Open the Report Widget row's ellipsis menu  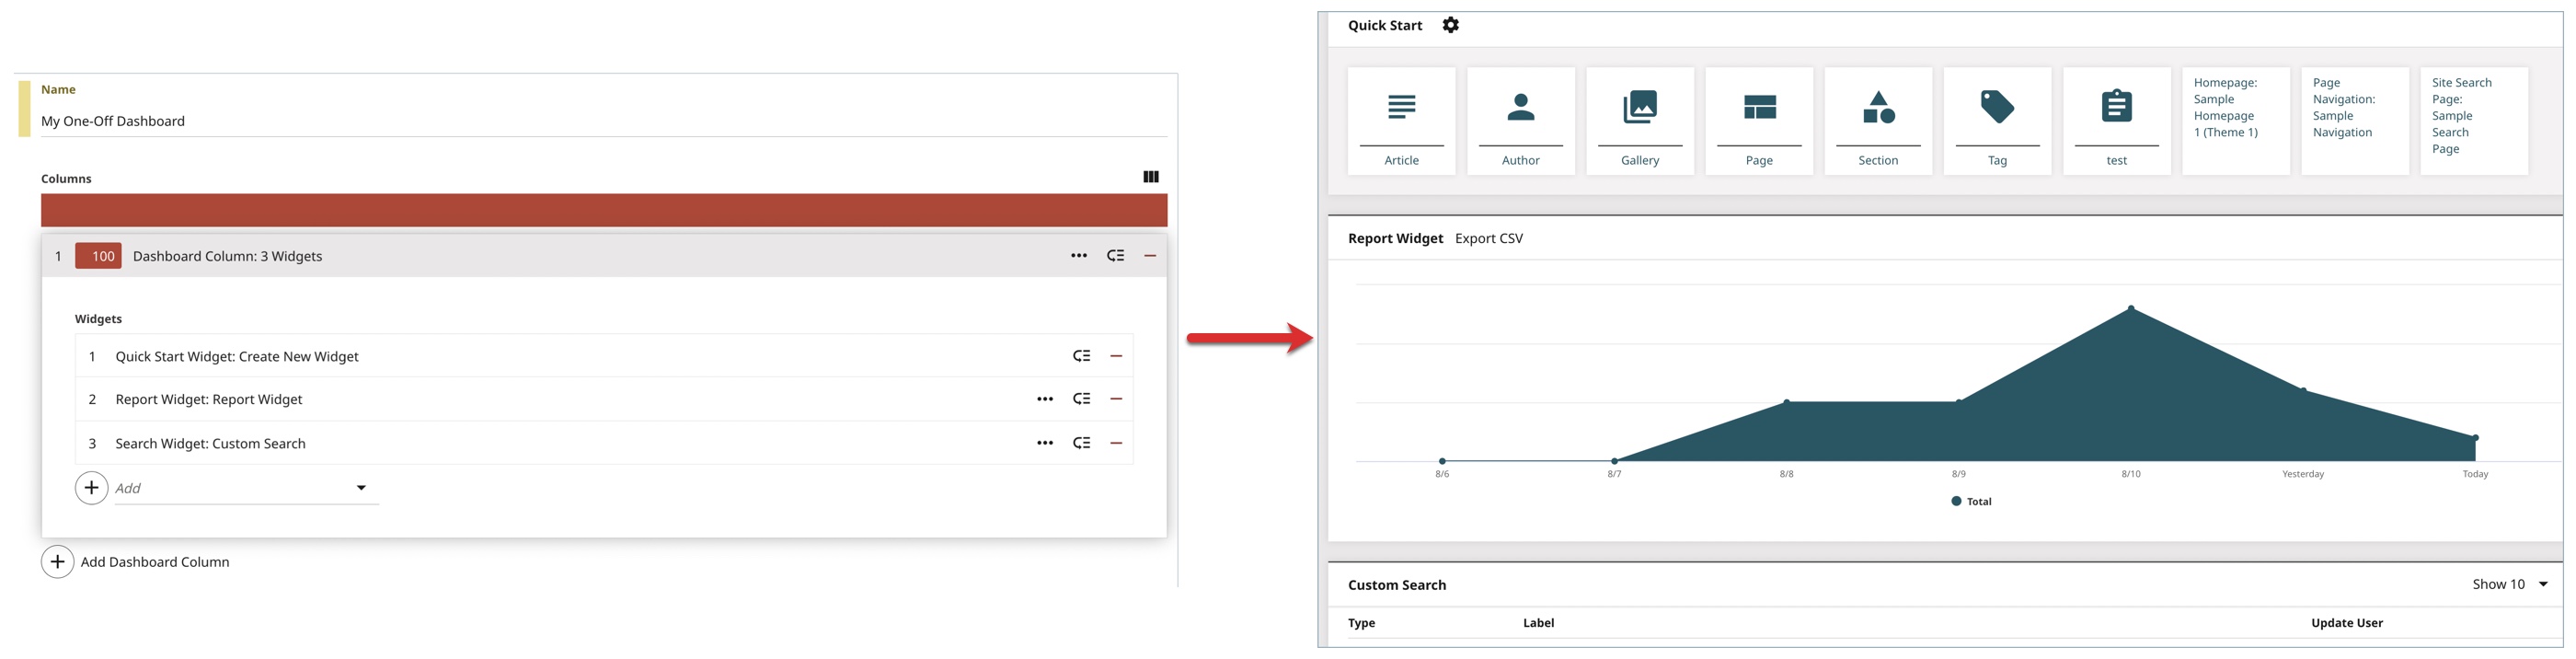point(1044,399)
